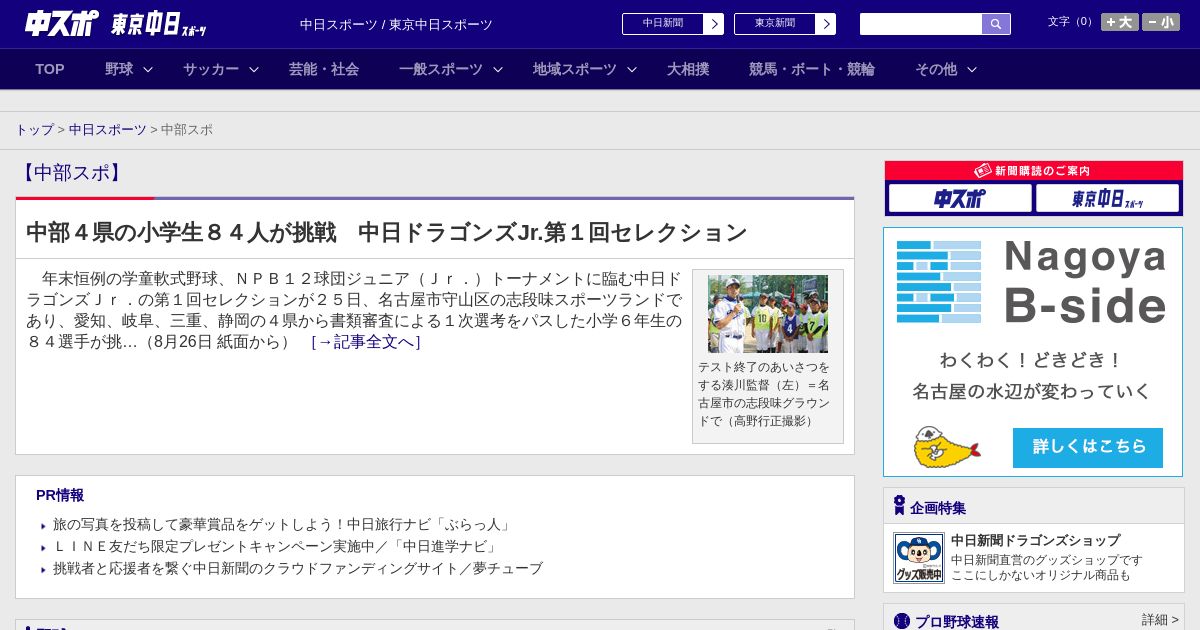Open 中日旅行ナビ「ぶらっ人」 PR link
1200x630 pixels.
point(283,525)
